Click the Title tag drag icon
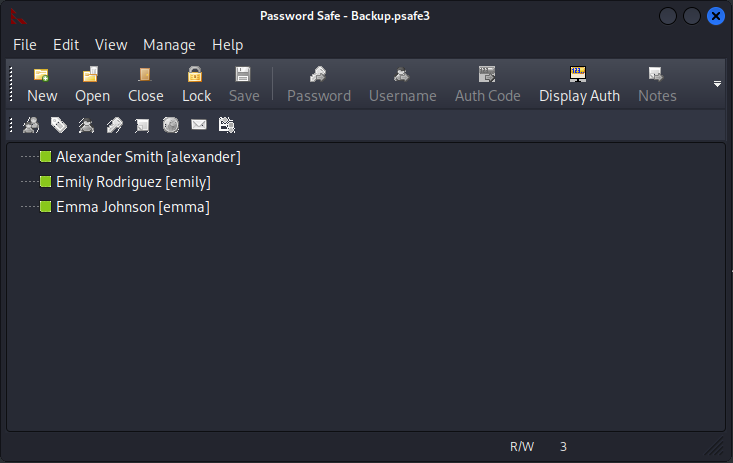This screenshot has height=463, width=733. [59, 125]
